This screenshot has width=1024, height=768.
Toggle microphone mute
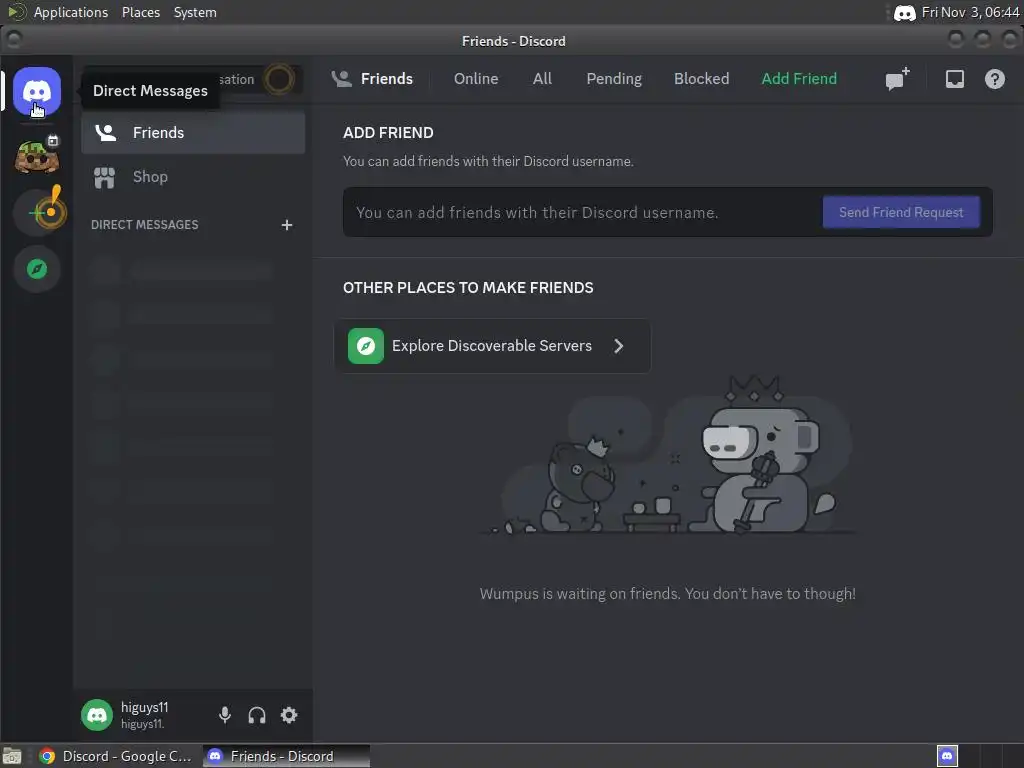[225, 715]
